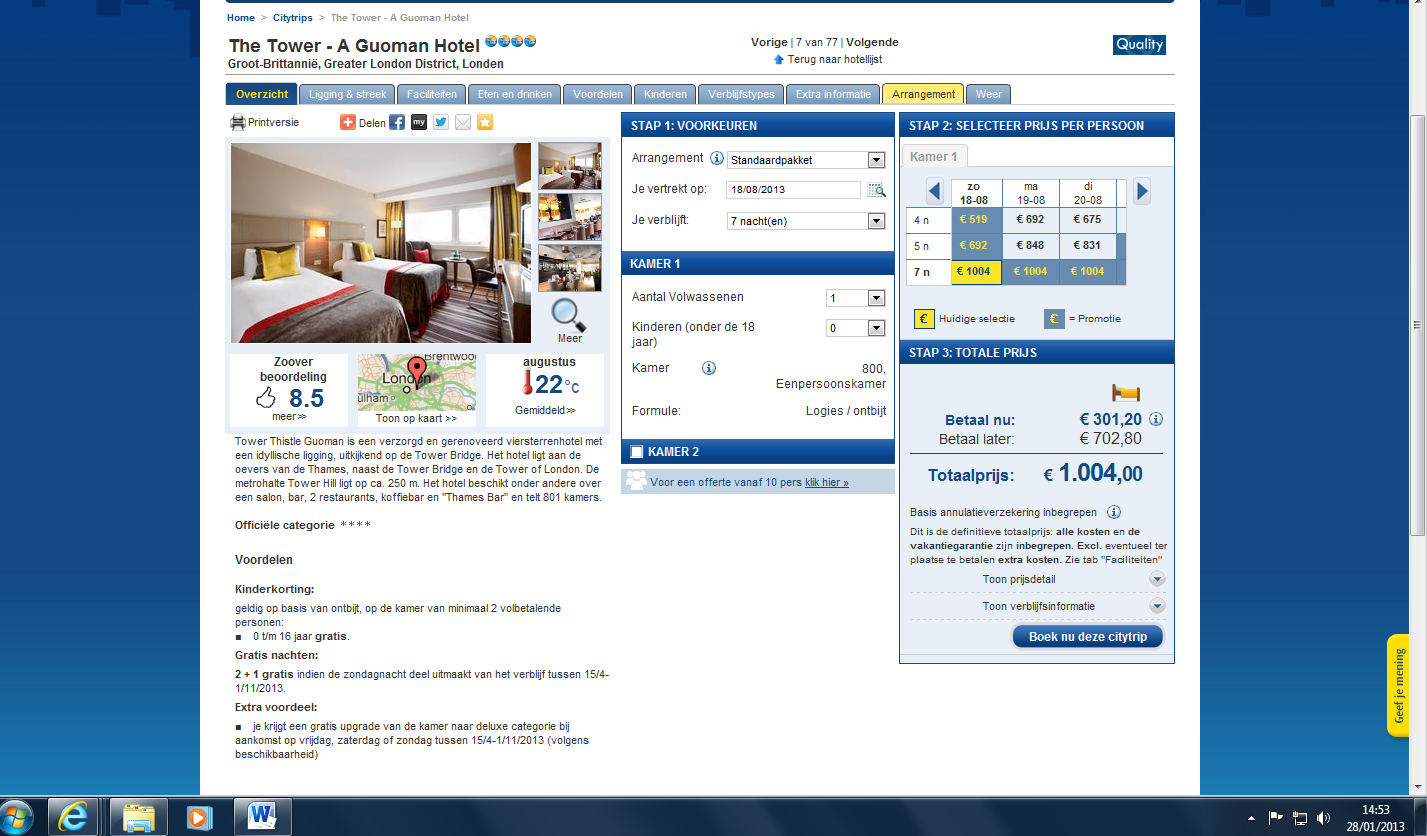Viewport: 1427px width, 836px height.
Task: Open the Ligging & streek tab
Action: point(347,94)
